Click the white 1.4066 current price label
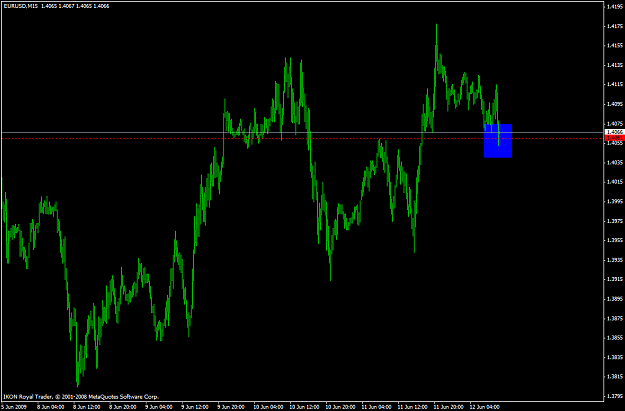 click(x=615, y=132)
